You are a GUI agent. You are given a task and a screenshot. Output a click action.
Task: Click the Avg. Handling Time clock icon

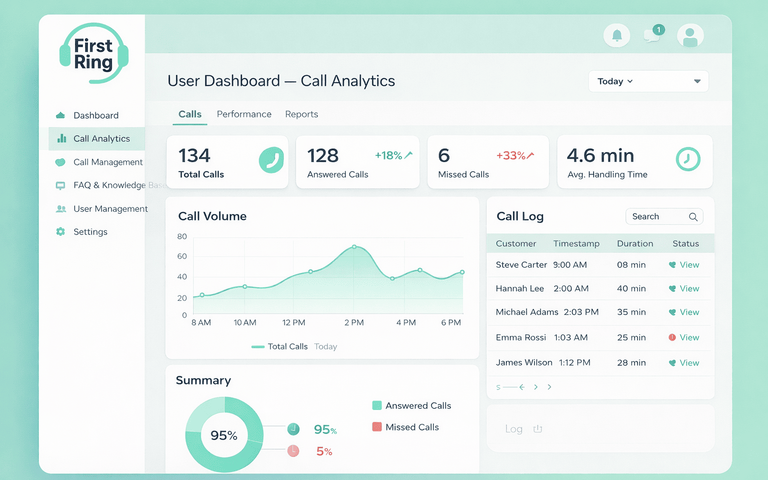coord(687,159)
